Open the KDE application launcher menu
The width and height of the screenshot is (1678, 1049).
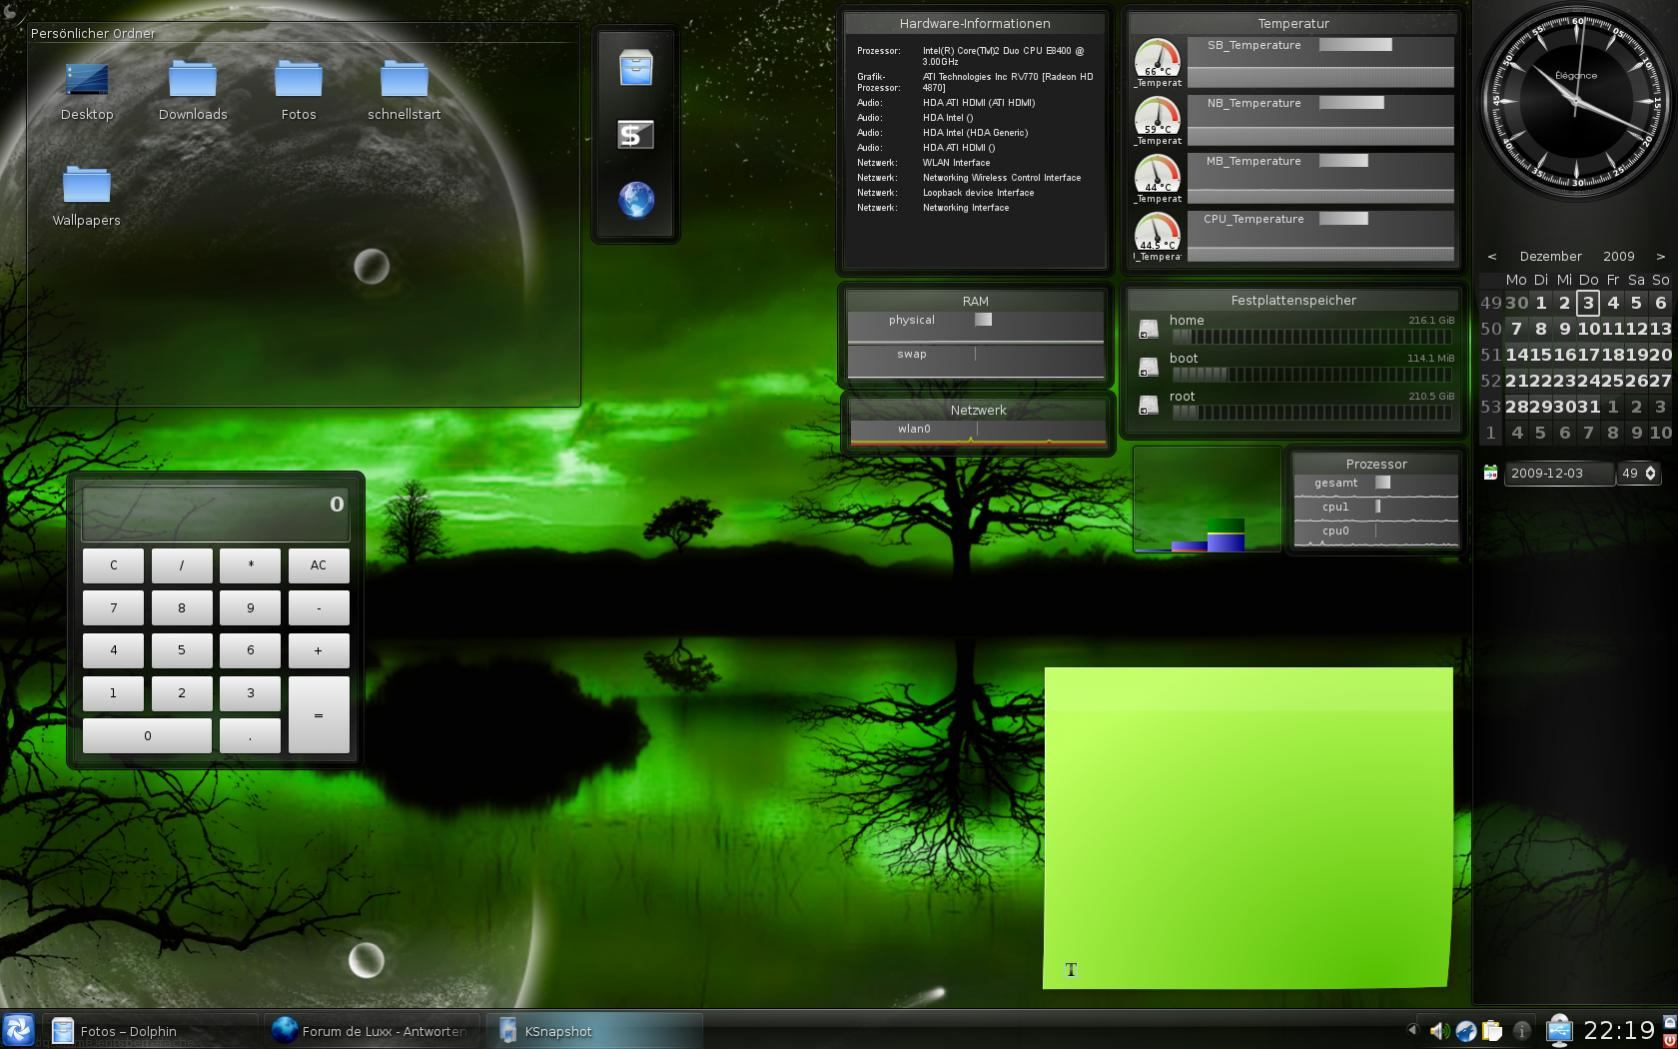point(18,1030)
